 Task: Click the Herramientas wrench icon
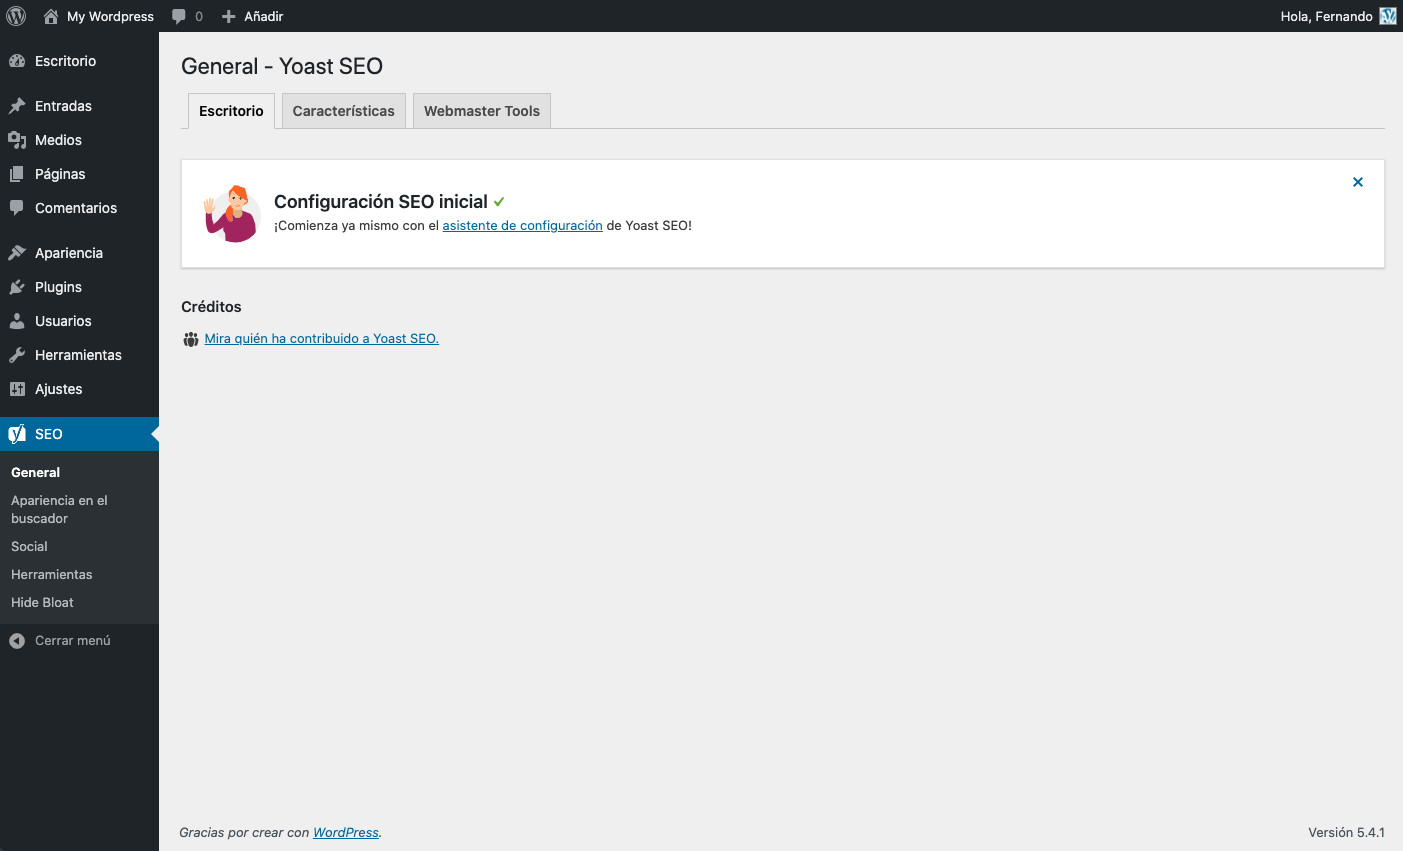(x=17, y=355)
